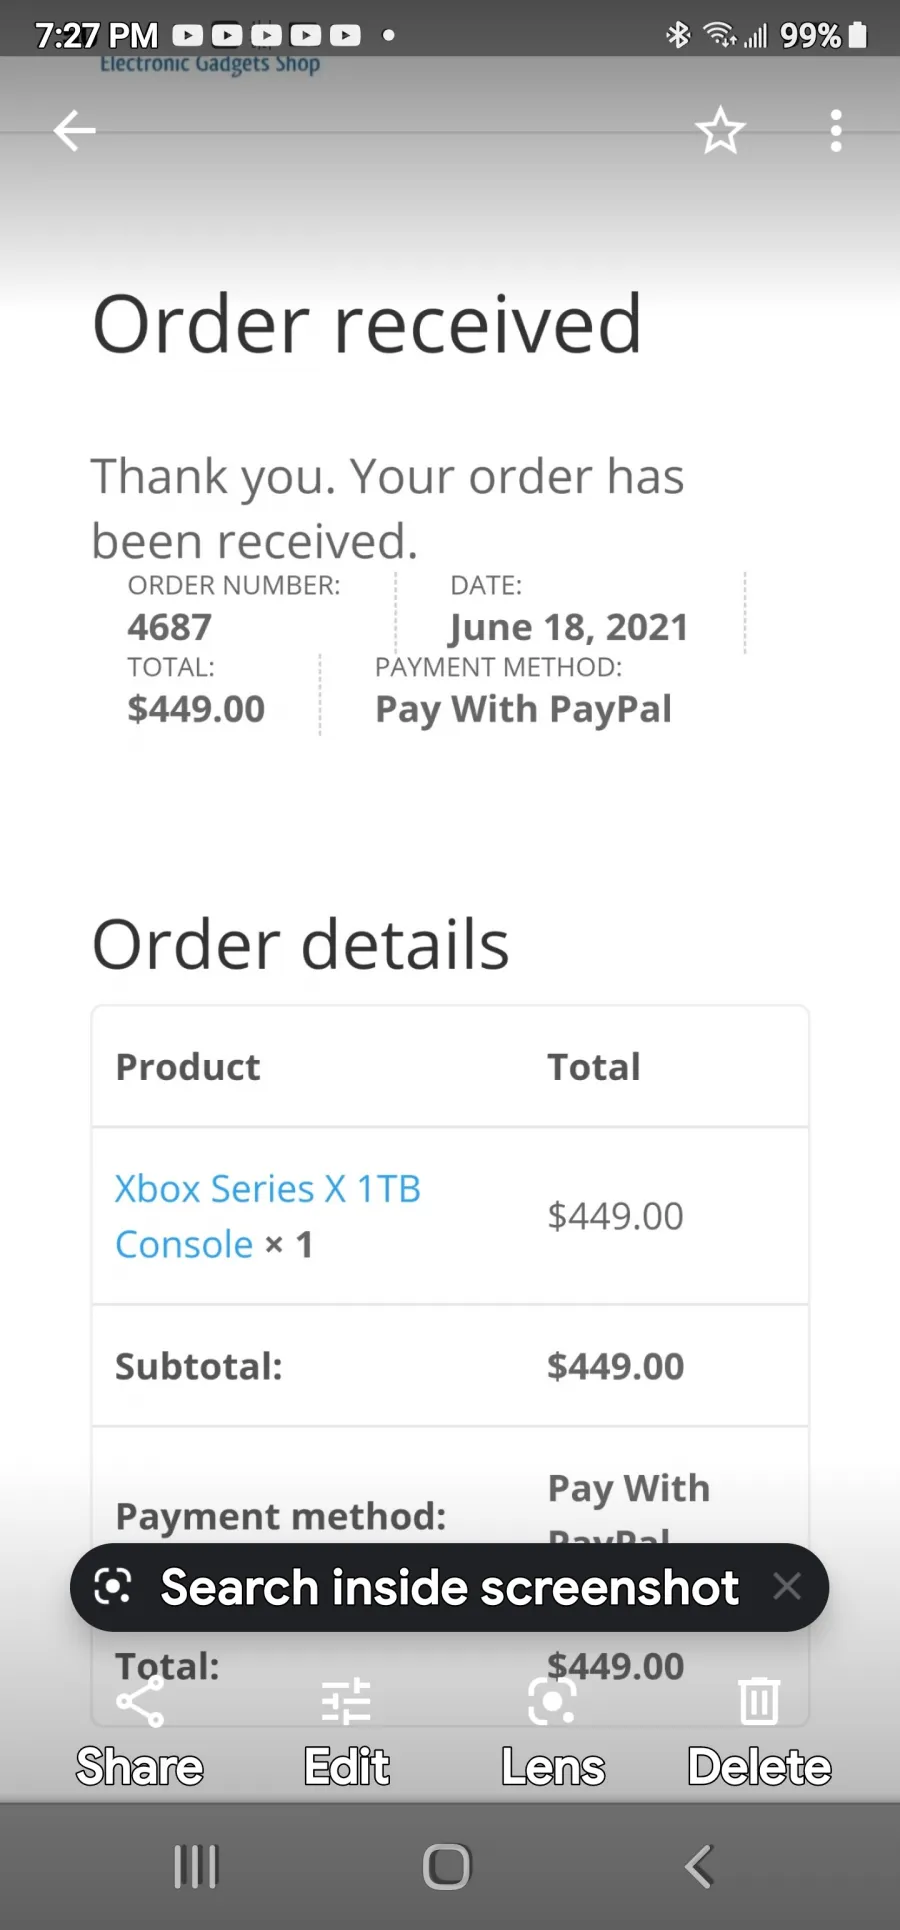Screen dimensions: 900x1930
Task: Tap the Electronic Gadgets Shop header
Action: coord(210,63)
